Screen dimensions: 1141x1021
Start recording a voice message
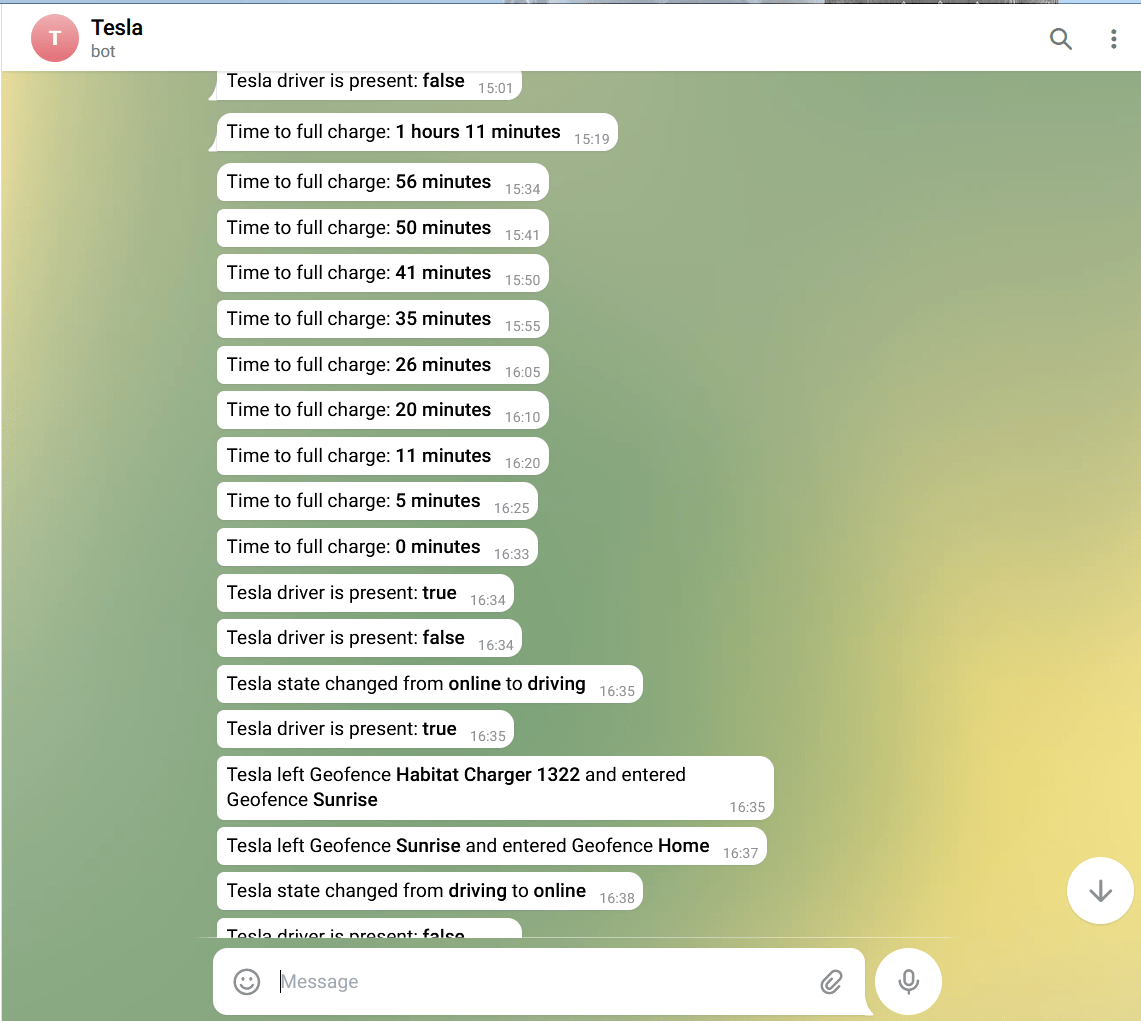[x=908, y=981]
